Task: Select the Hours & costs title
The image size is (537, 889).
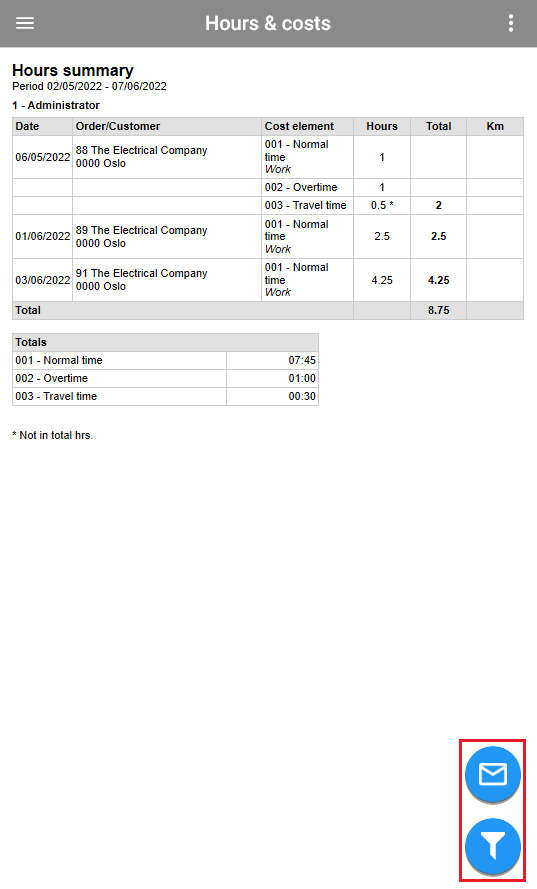Action: pos(268,23)
